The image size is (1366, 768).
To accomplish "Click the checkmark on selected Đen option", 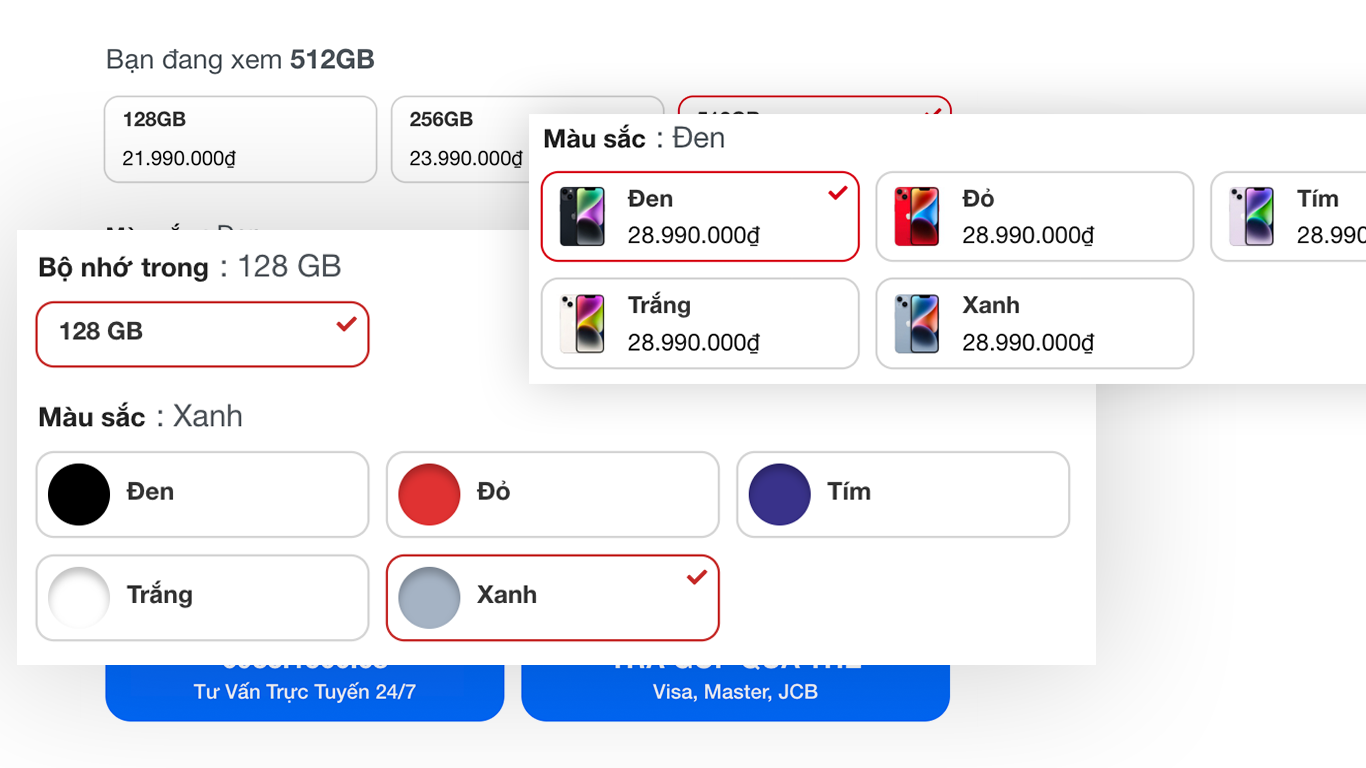I will pyautogui.click(x=838, y=193).
